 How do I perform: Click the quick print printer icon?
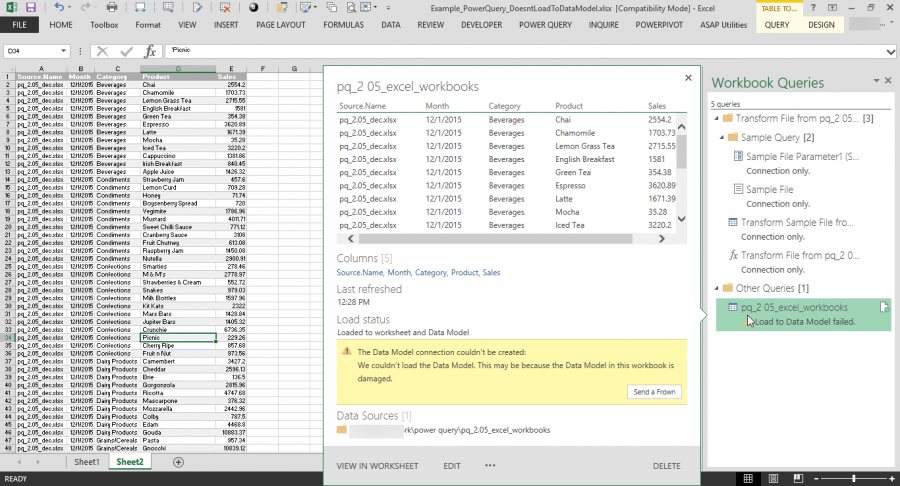(112, 7)
